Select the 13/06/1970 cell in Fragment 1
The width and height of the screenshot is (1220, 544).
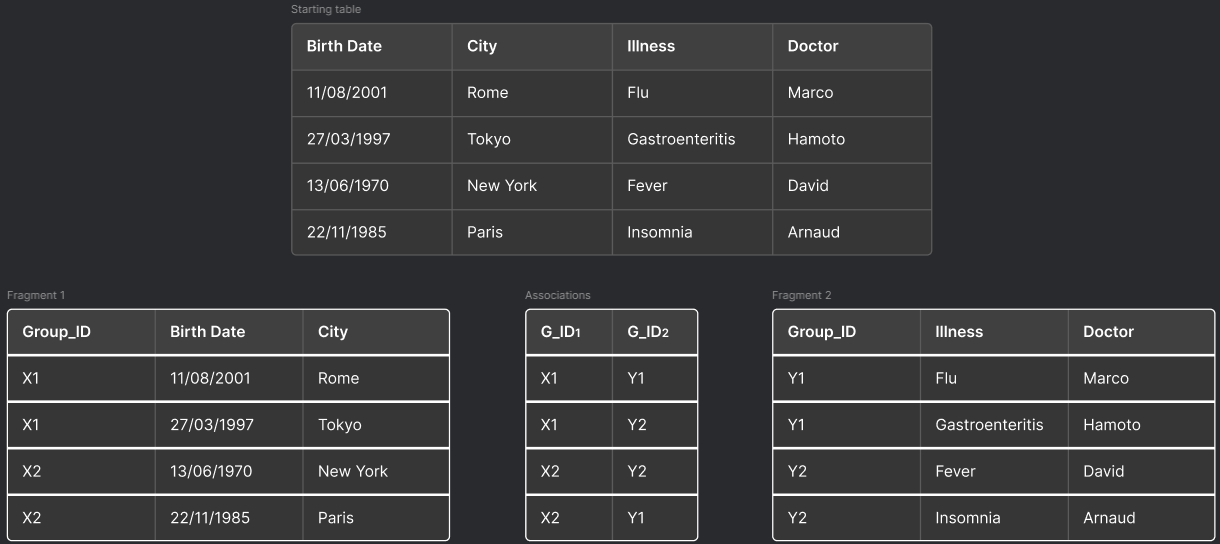(210, 471)
